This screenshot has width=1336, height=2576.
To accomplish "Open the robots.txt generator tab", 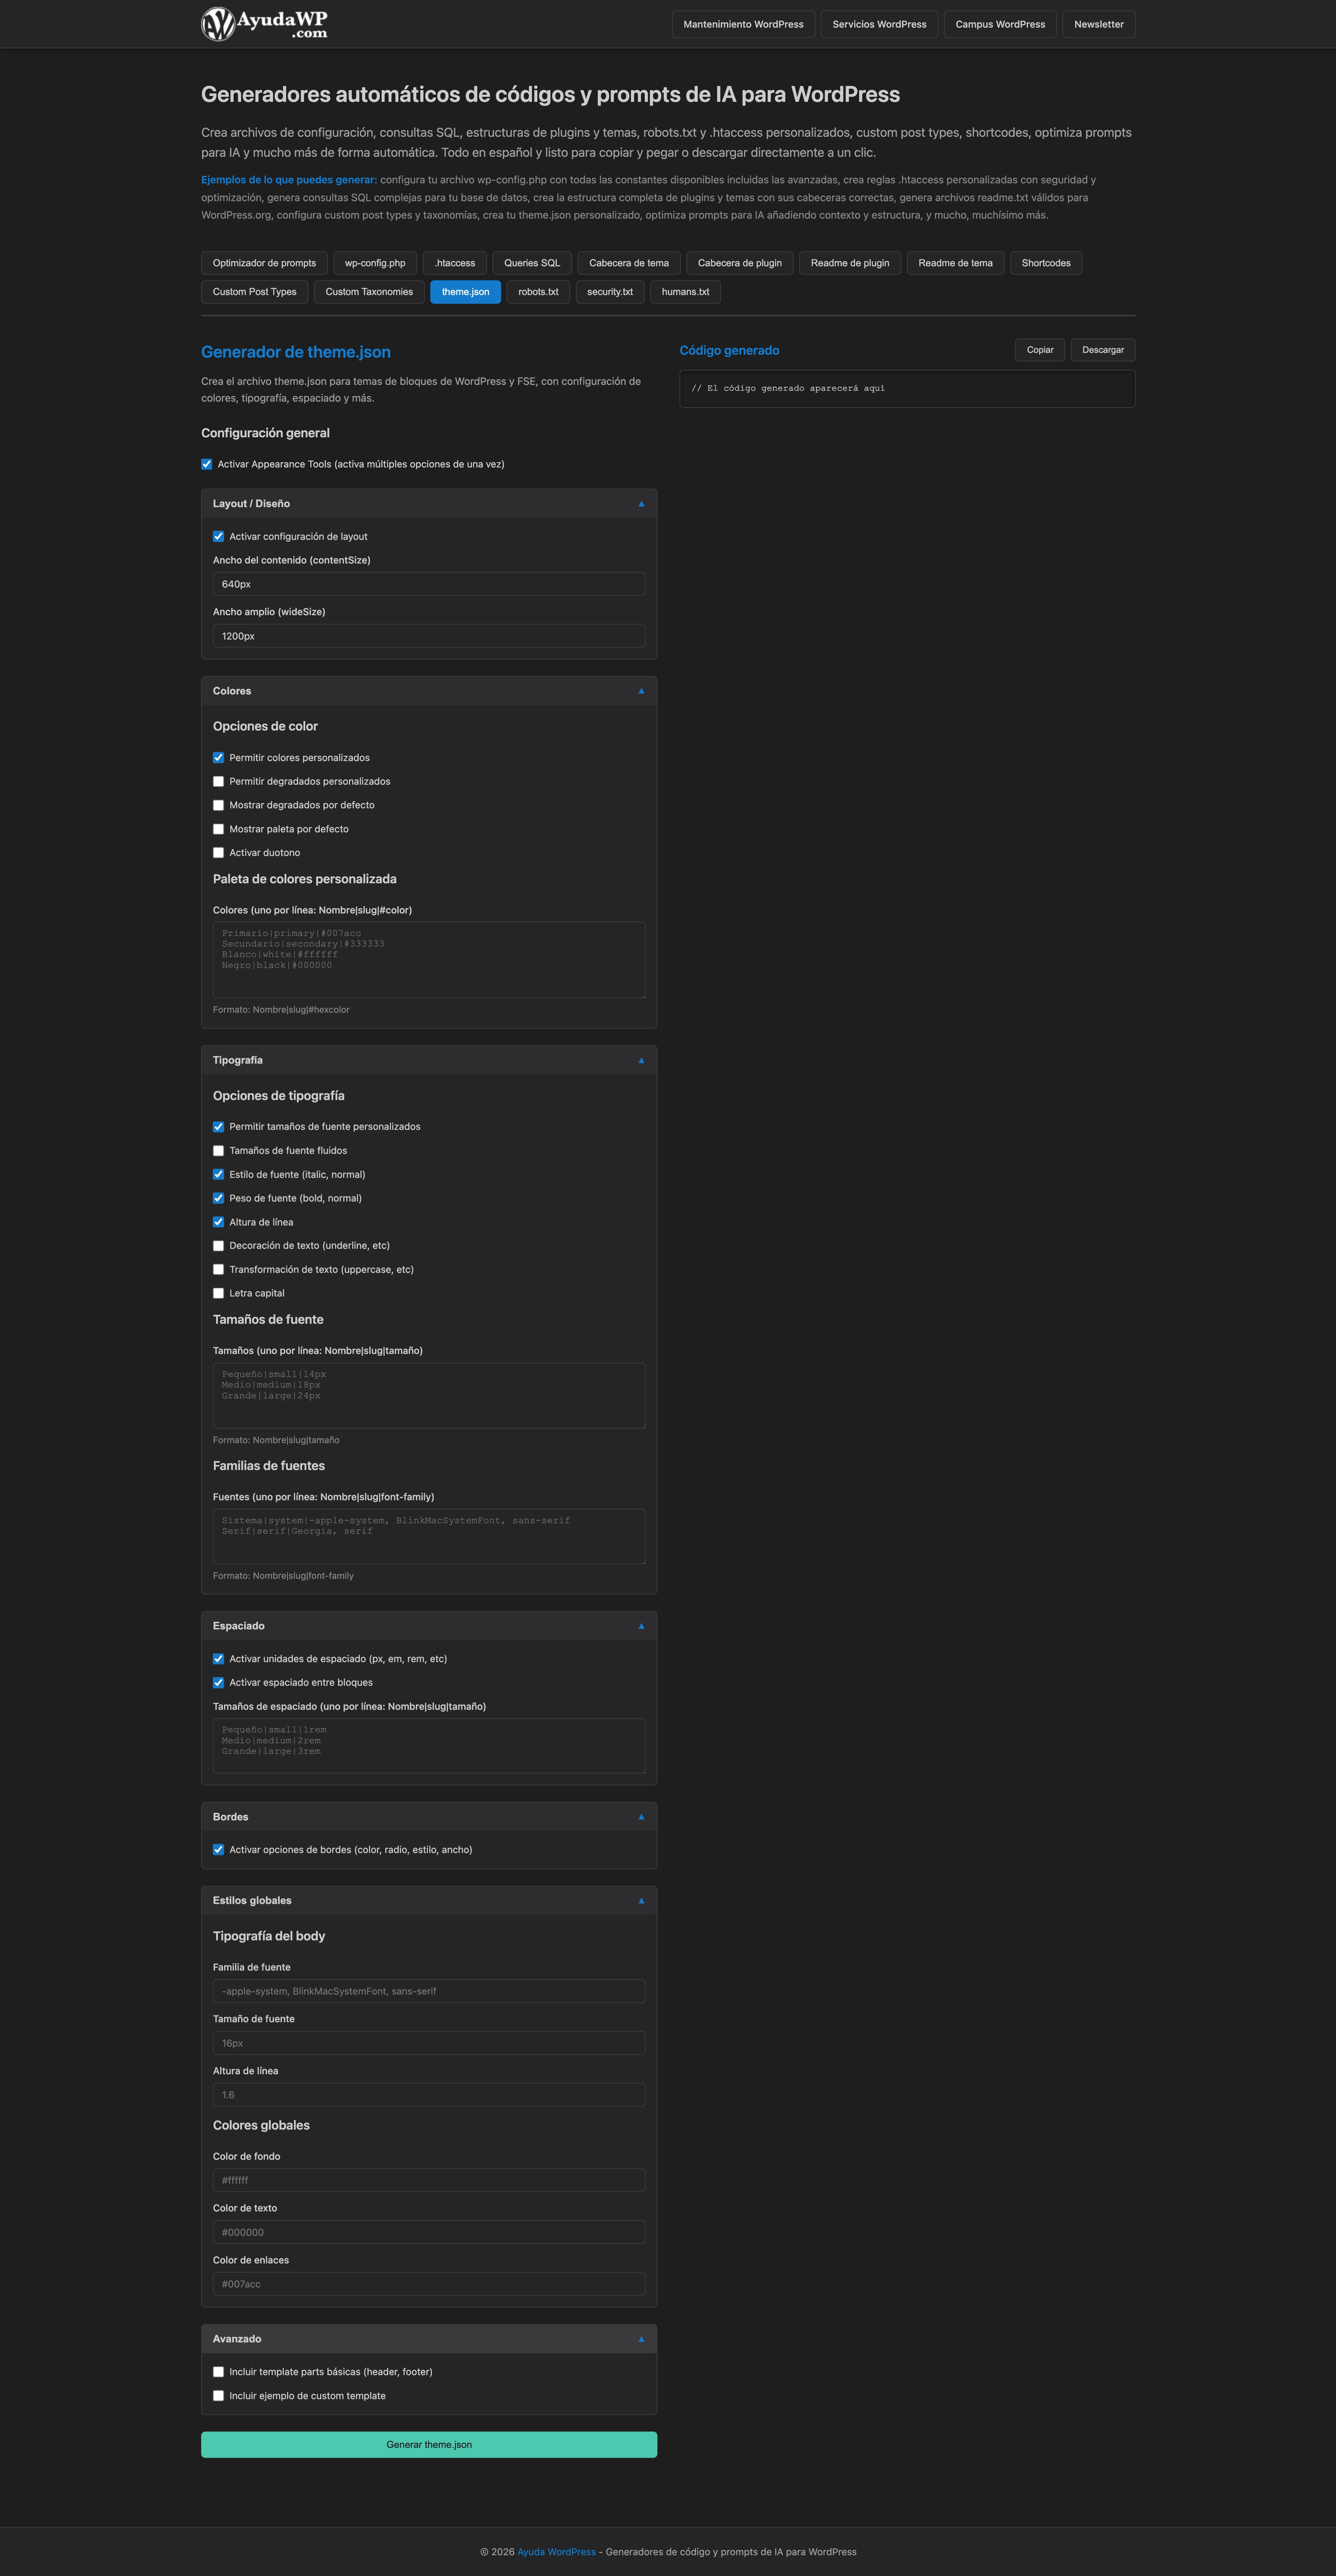I will click(538, 292).
